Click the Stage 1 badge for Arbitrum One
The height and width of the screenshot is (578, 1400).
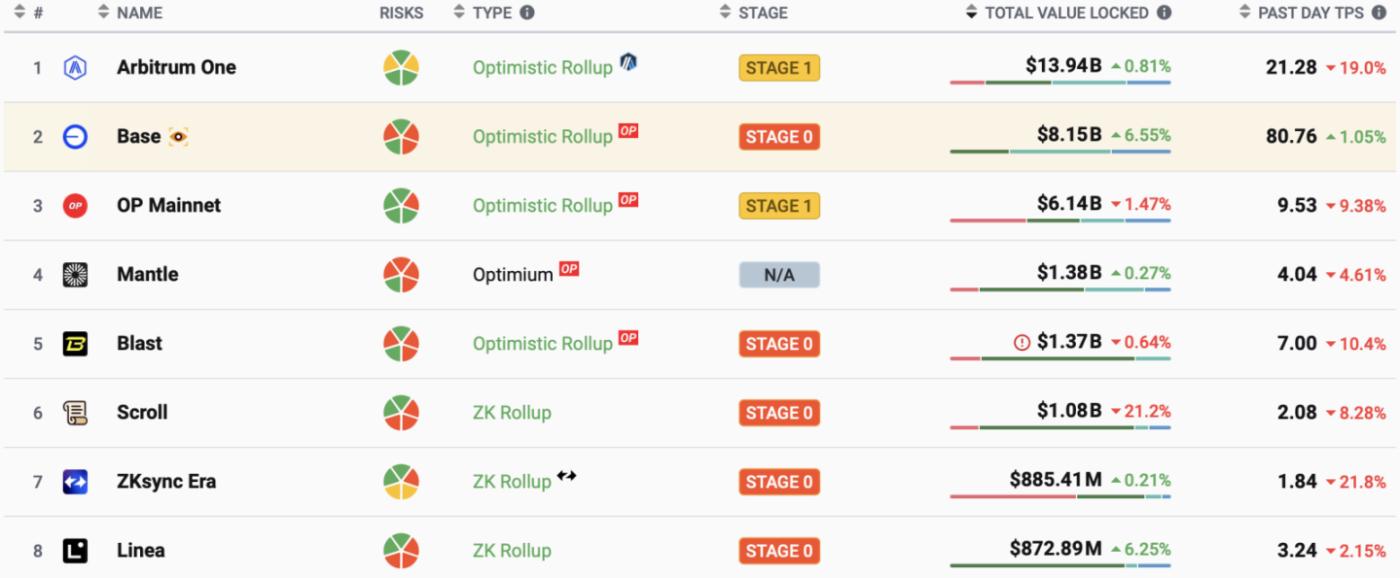(x=779, y=68)
